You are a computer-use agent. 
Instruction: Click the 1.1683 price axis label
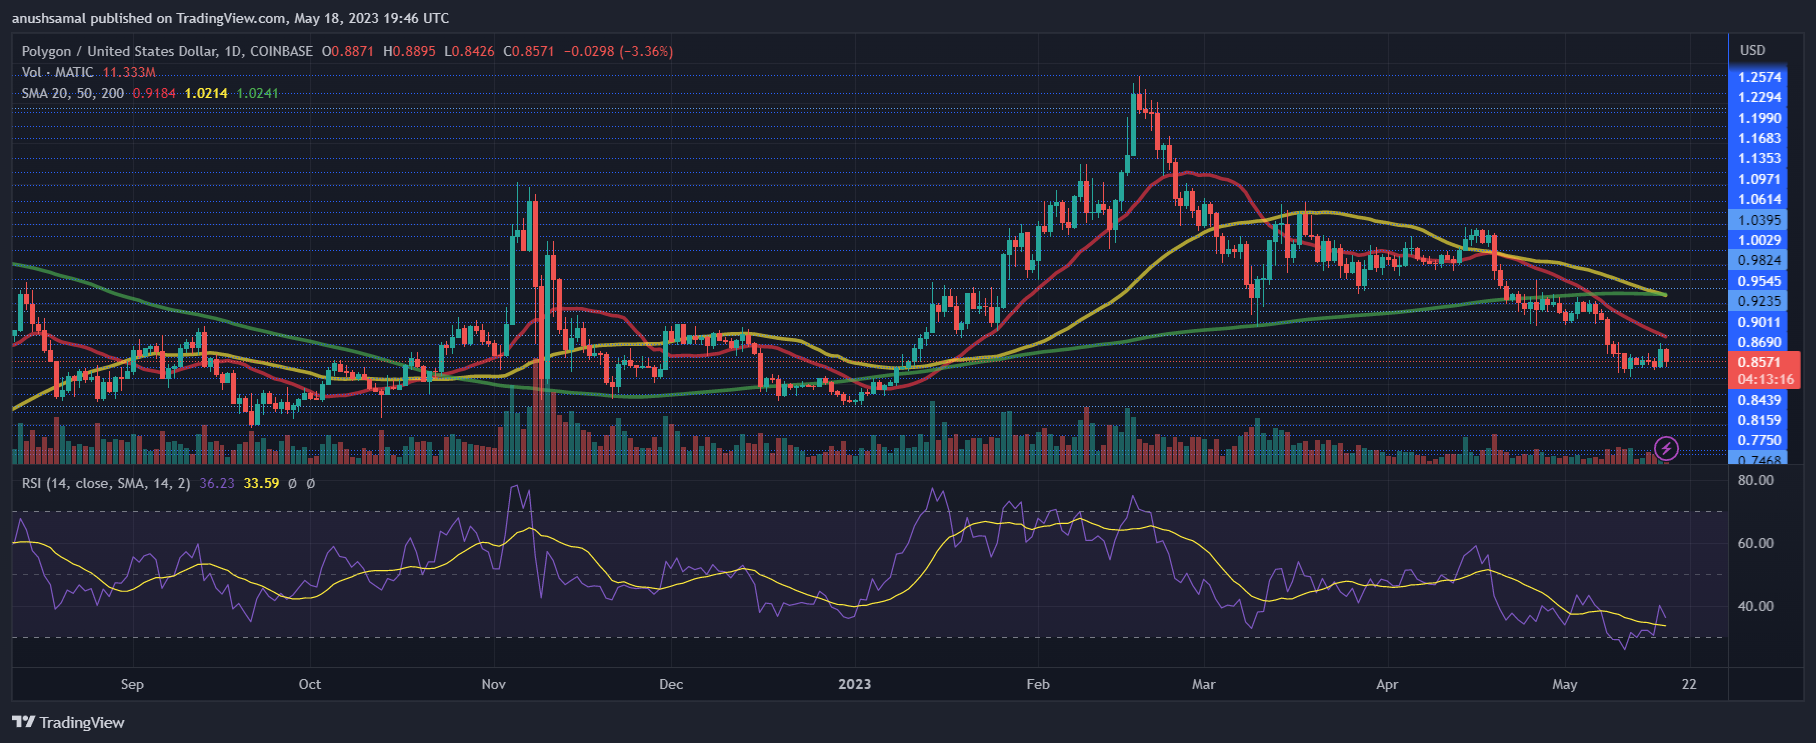coord(1759,138)
